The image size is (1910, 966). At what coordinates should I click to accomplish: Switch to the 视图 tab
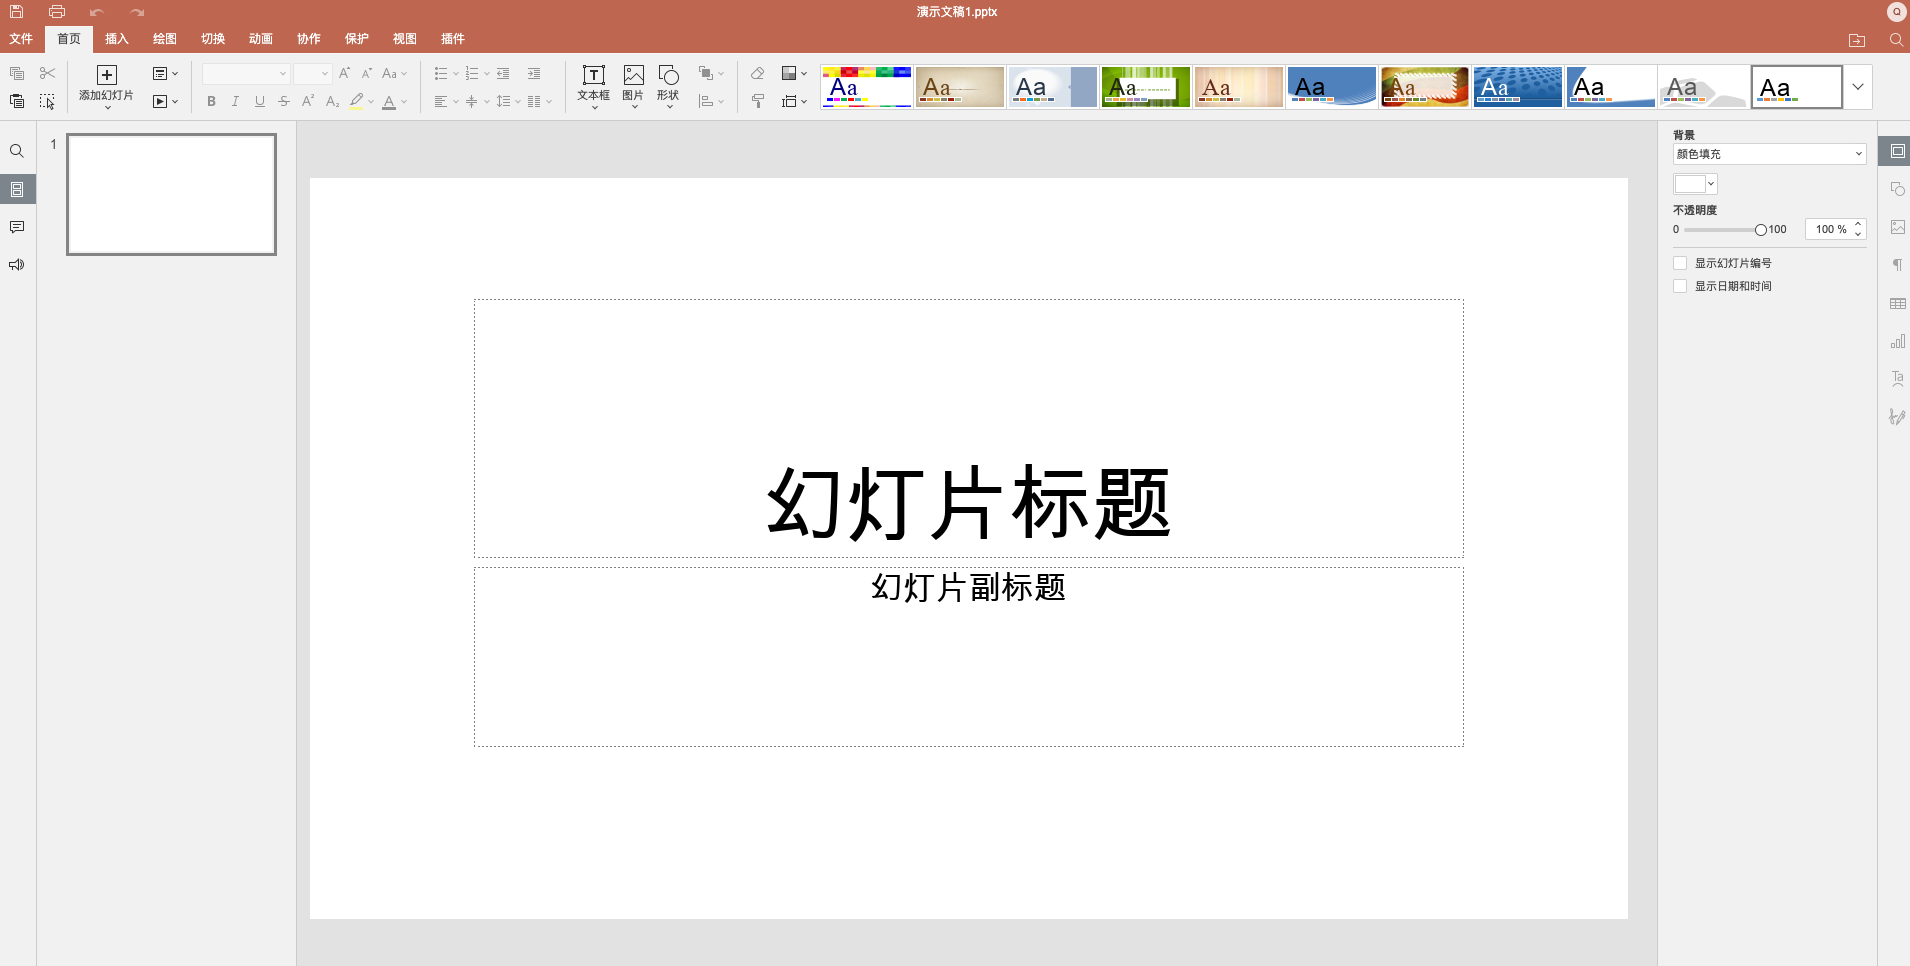(x=405, y=39)
